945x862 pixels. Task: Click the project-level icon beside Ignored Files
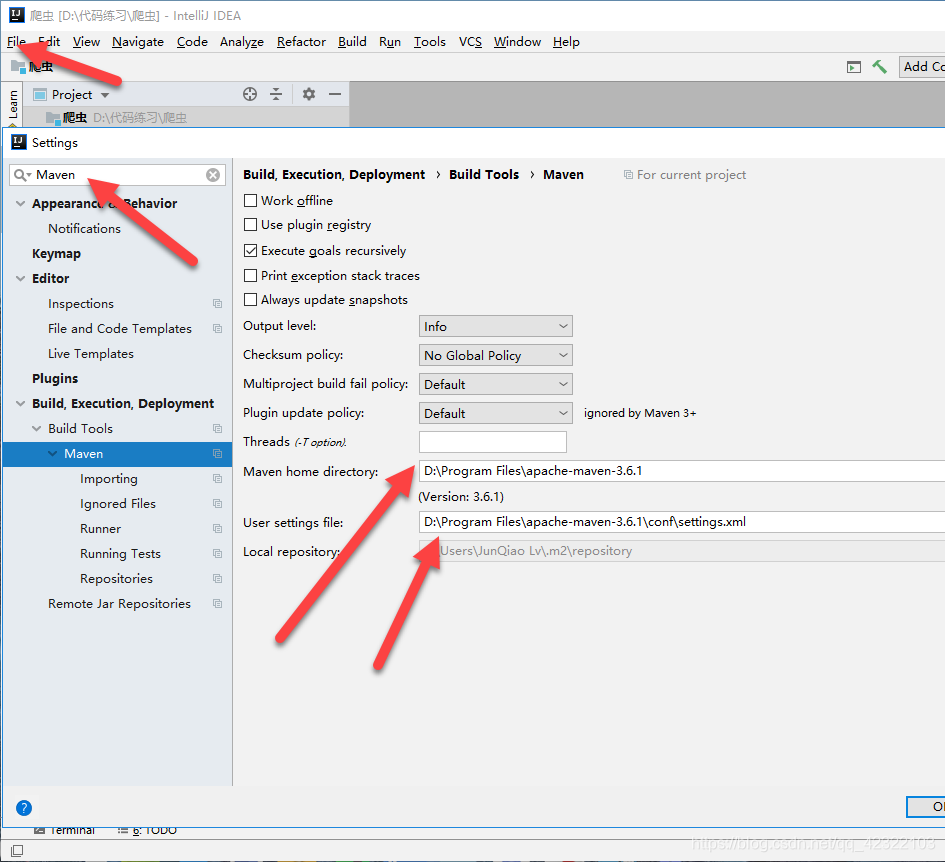pos(218,504)
